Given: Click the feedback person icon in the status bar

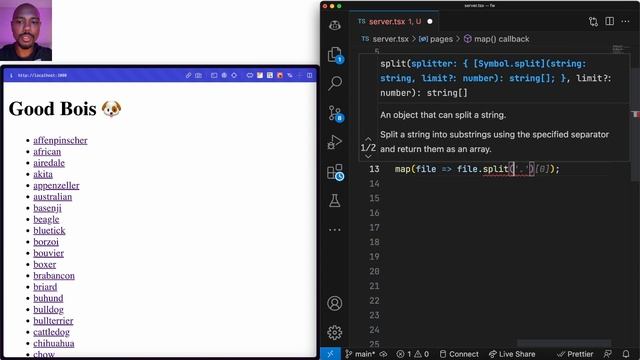Looking at the screenshot, I should point(608,354).
